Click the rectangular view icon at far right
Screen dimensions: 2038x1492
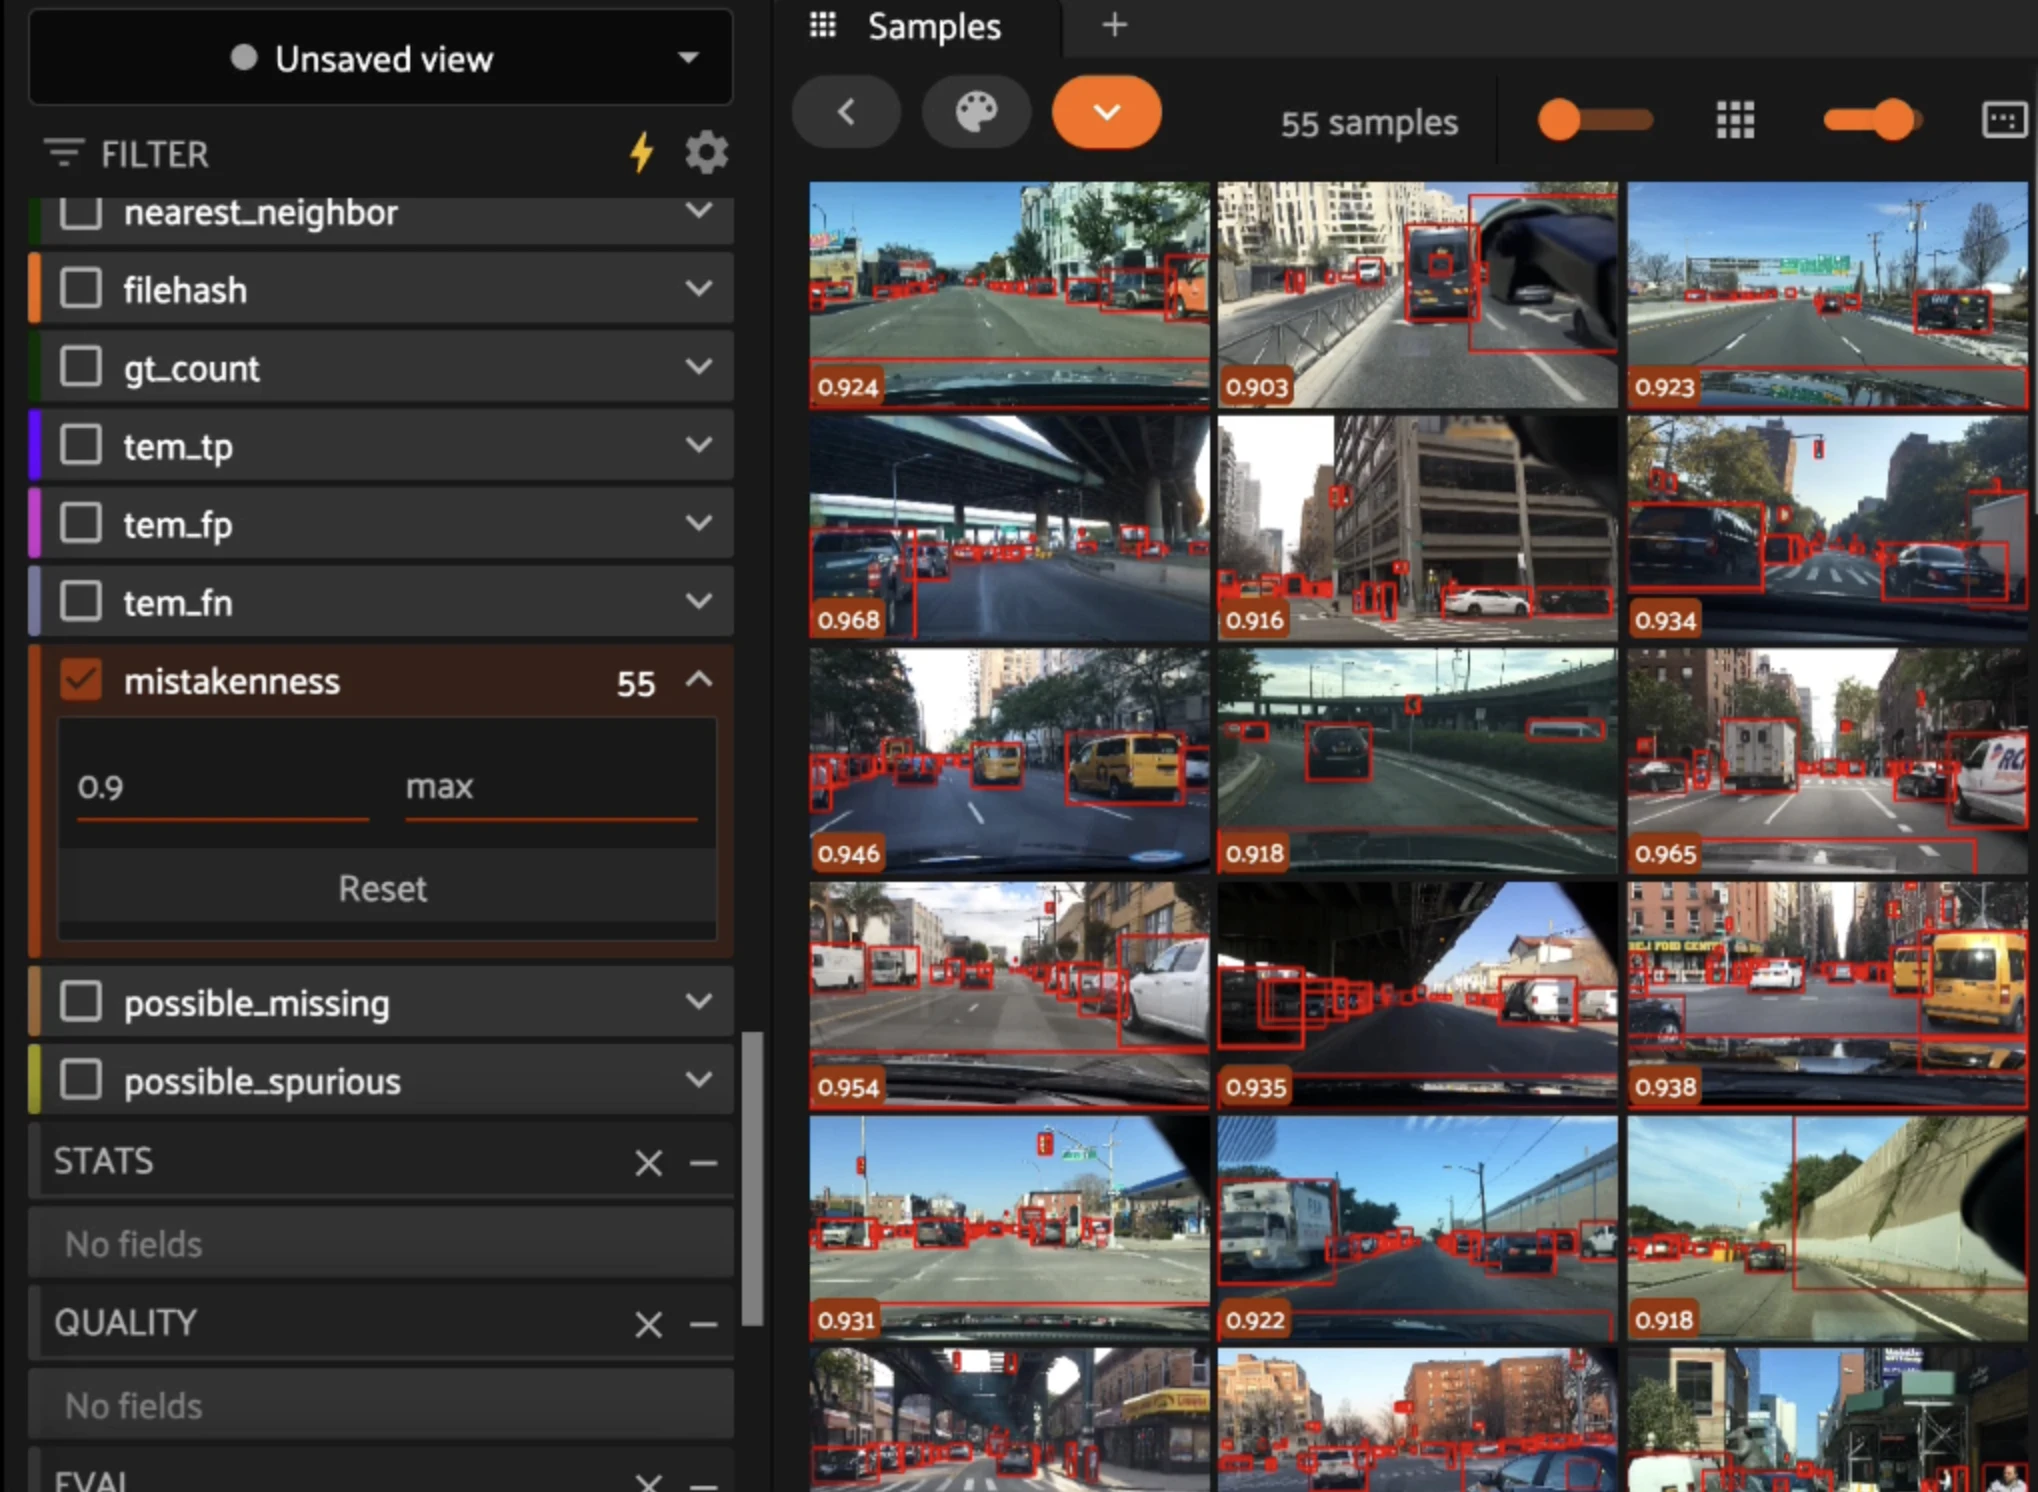click(x=2004, y=120)
